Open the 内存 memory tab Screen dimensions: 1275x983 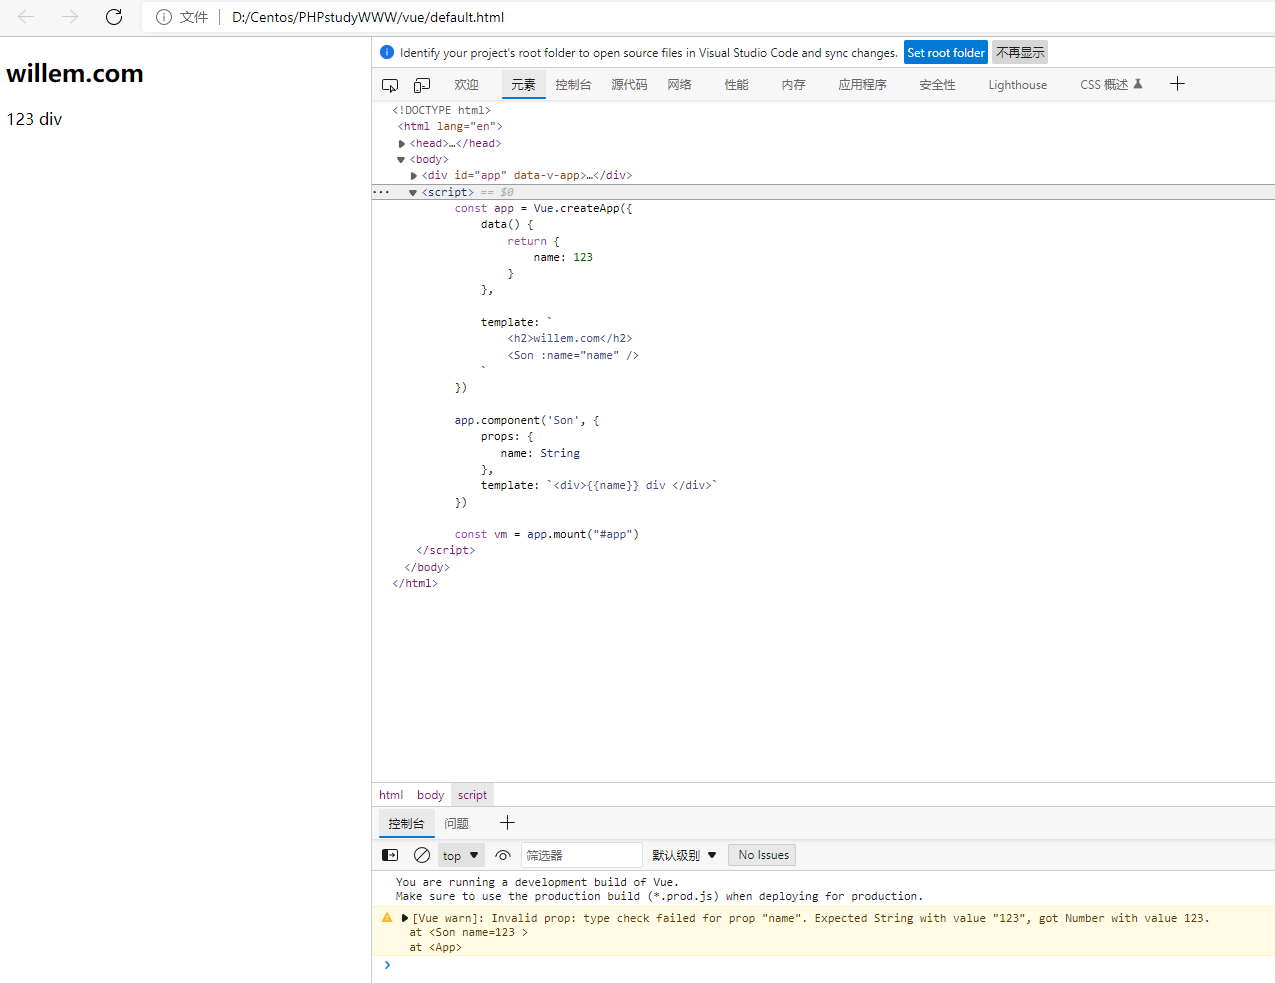[793, 85]
